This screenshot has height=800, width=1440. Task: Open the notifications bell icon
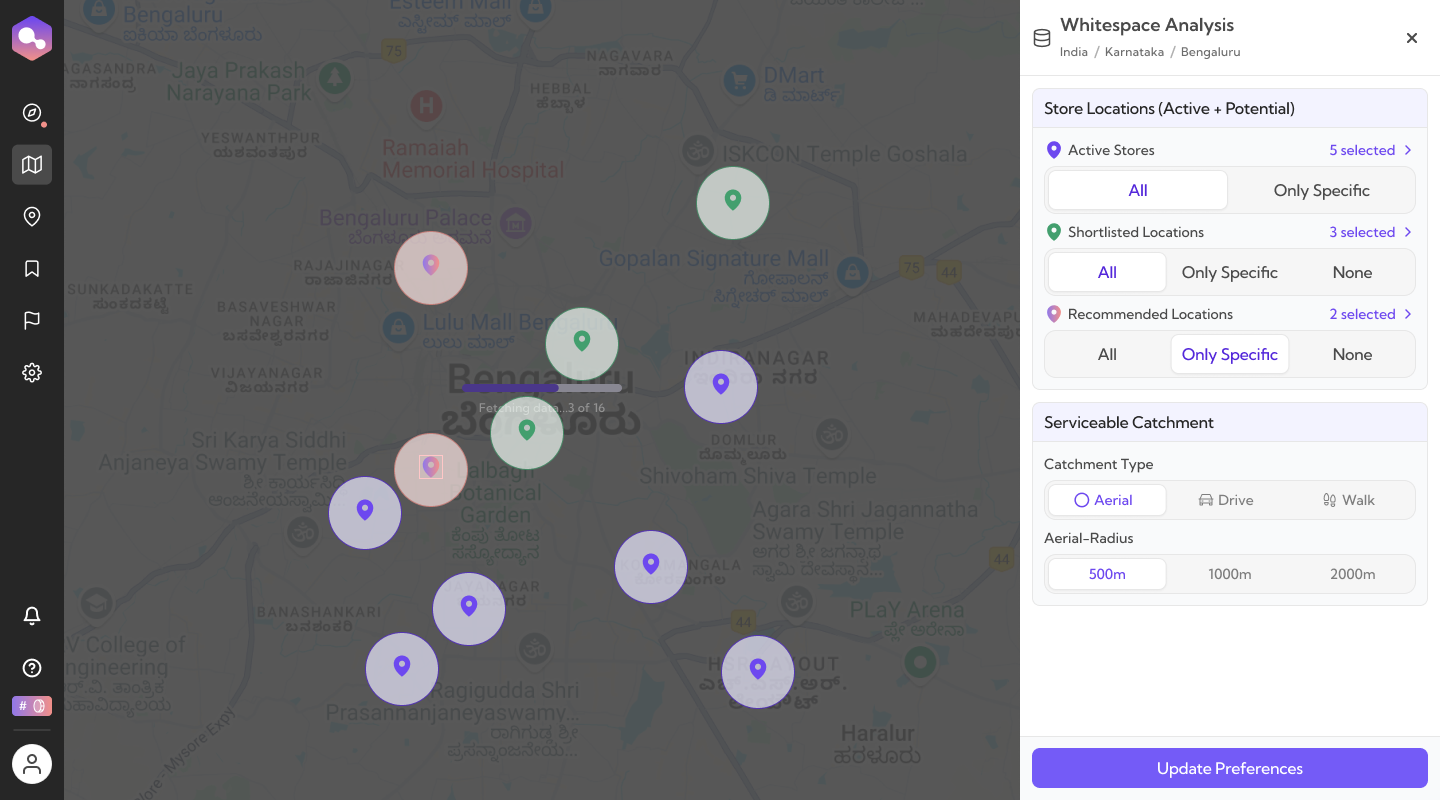coord(32,615)
